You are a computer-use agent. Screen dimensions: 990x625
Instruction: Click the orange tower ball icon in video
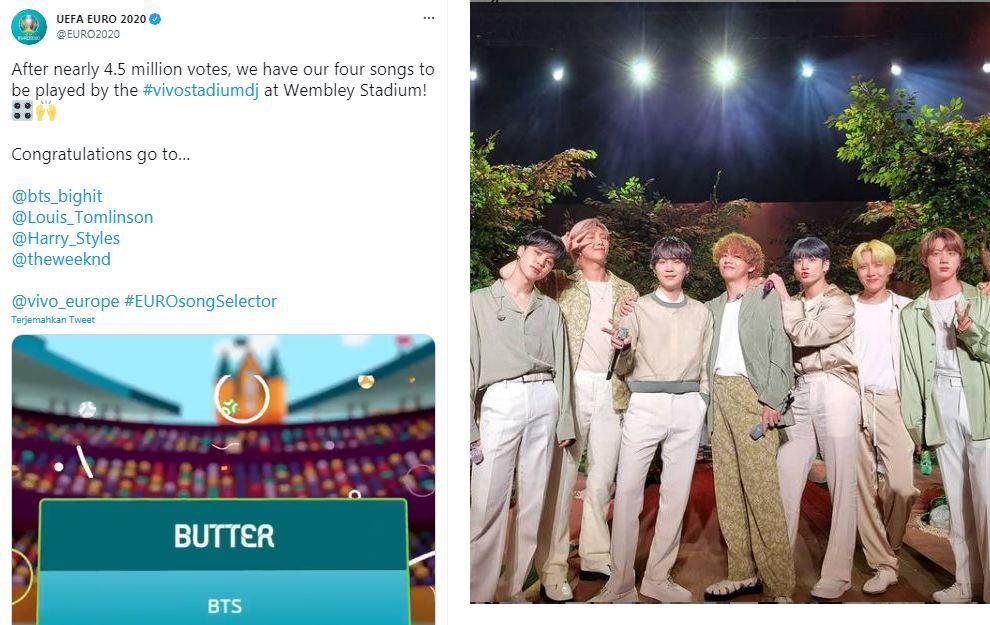click(242, 398)
